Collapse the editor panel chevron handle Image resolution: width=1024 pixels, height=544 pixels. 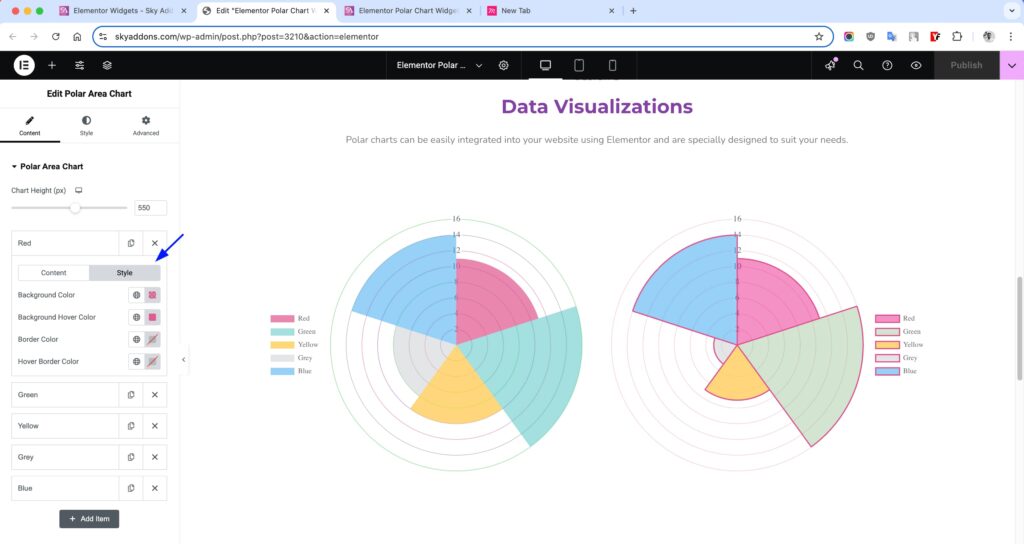click(184, 359)
